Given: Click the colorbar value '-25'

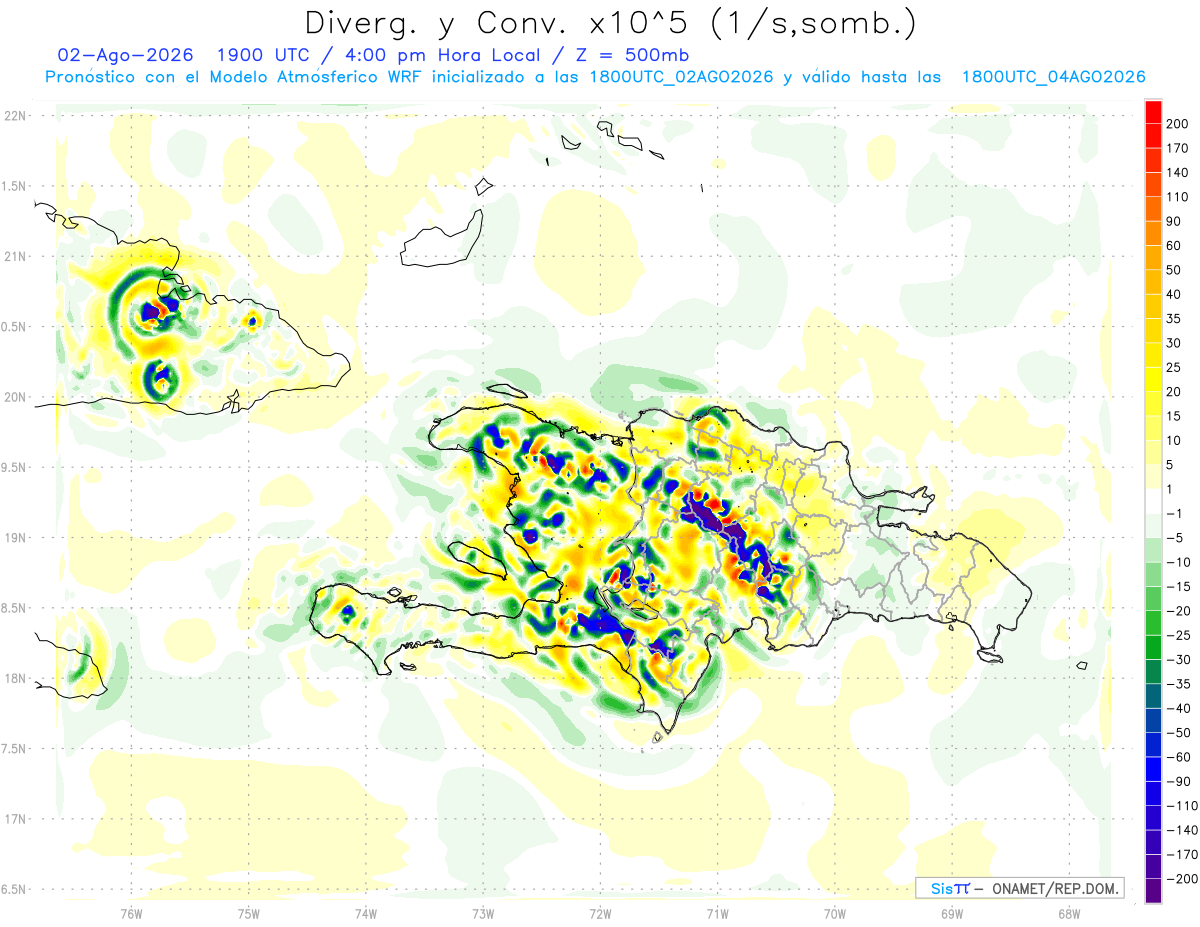Looking at the screenshot, I should click(x=1179, y=635).
